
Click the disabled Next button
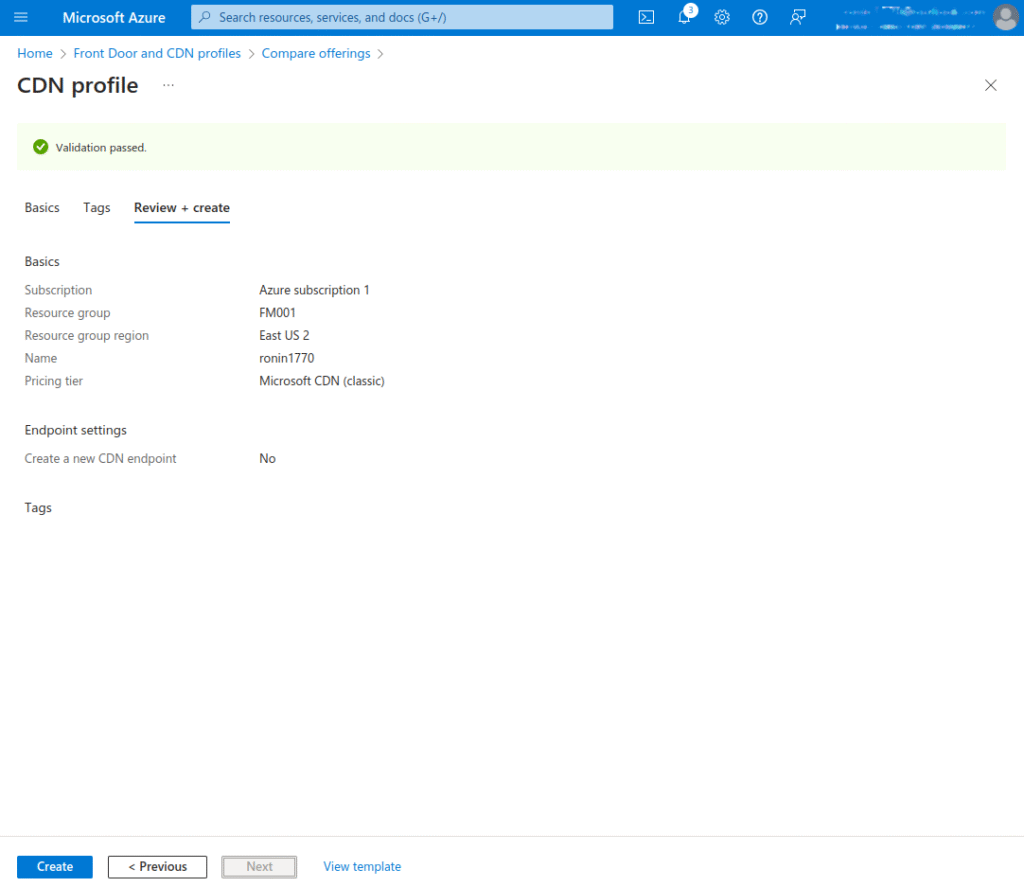pos(259,867)
